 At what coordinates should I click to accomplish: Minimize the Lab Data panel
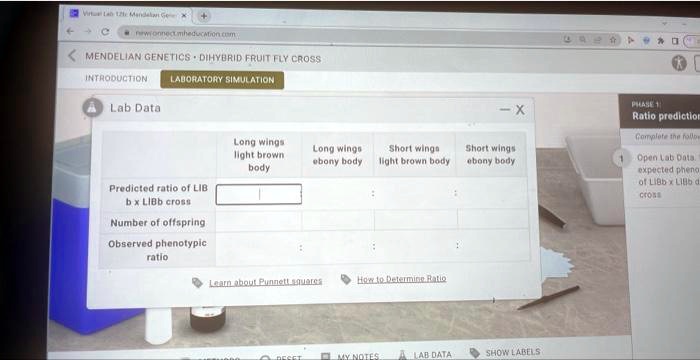tap(504, 109)
